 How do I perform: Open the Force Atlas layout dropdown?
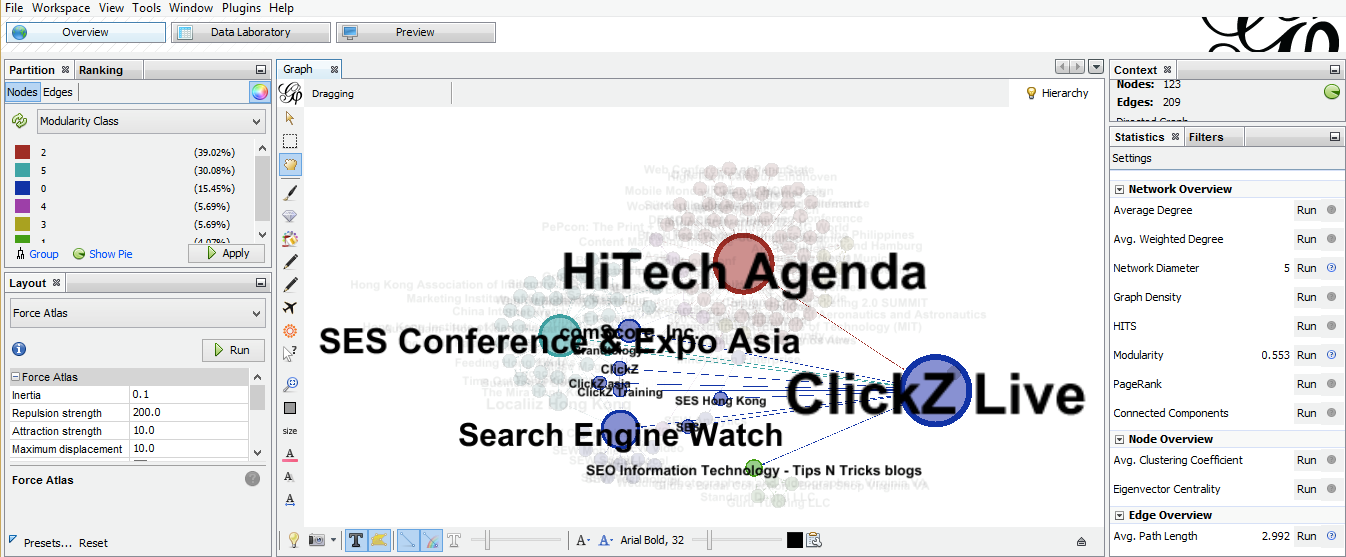[x=138, y=313]
